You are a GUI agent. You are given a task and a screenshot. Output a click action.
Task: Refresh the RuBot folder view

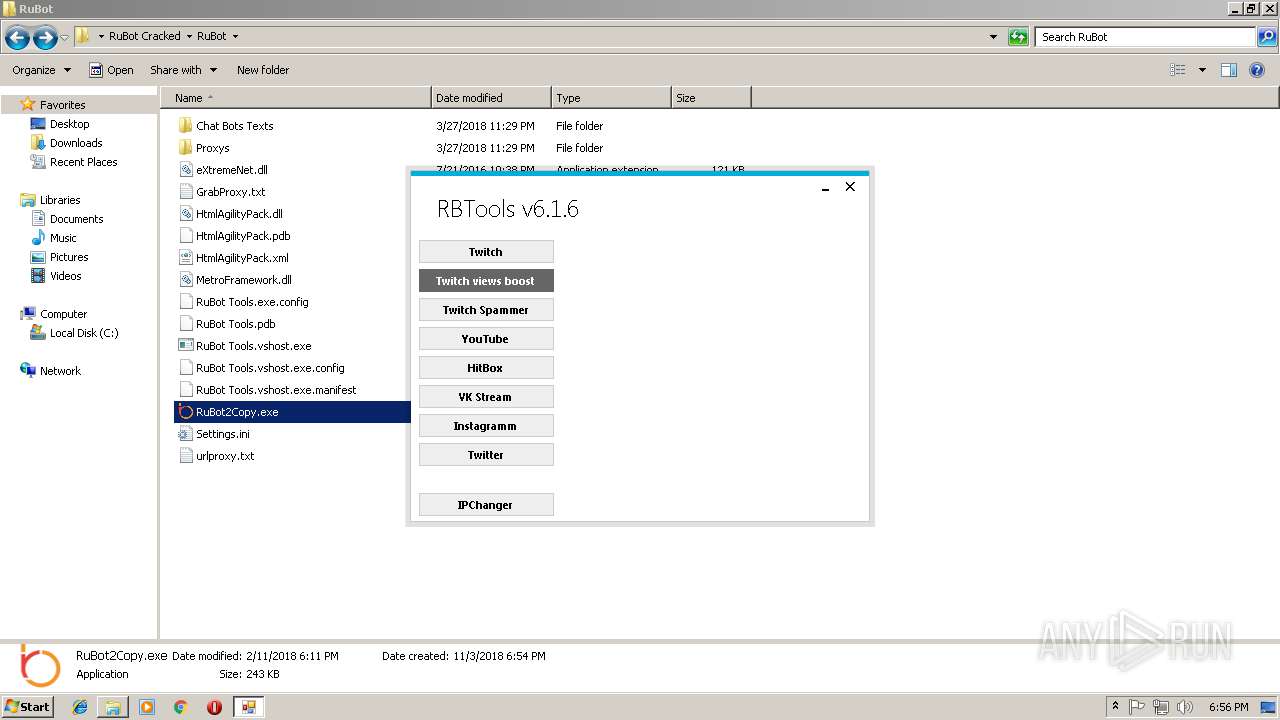(1018, 37)
